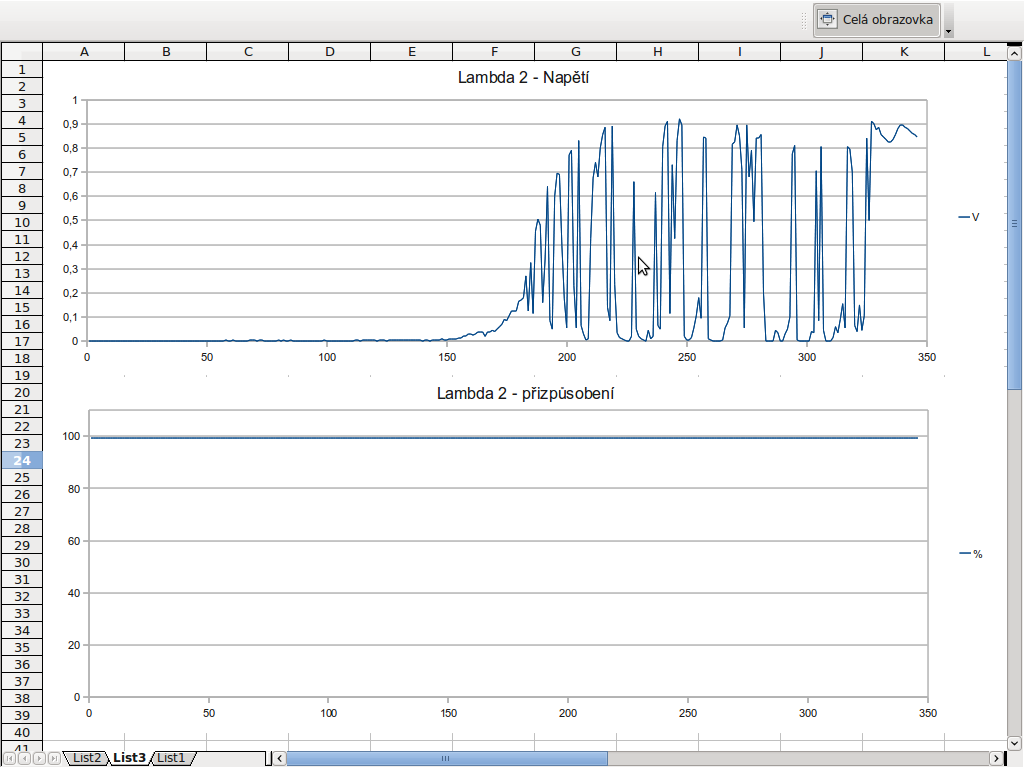This screenshot has height=768, width=1024.
Task: Click the previous sheet navigation arrow
Action: click(24, 758)
